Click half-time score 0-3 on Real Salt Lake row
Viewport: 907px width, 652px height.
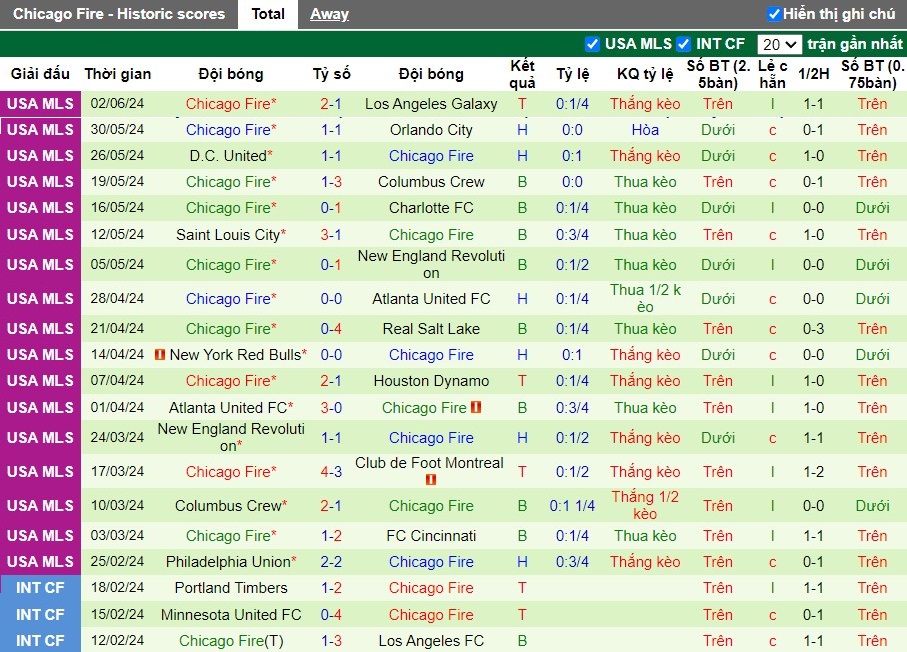[x=813, y=329]
